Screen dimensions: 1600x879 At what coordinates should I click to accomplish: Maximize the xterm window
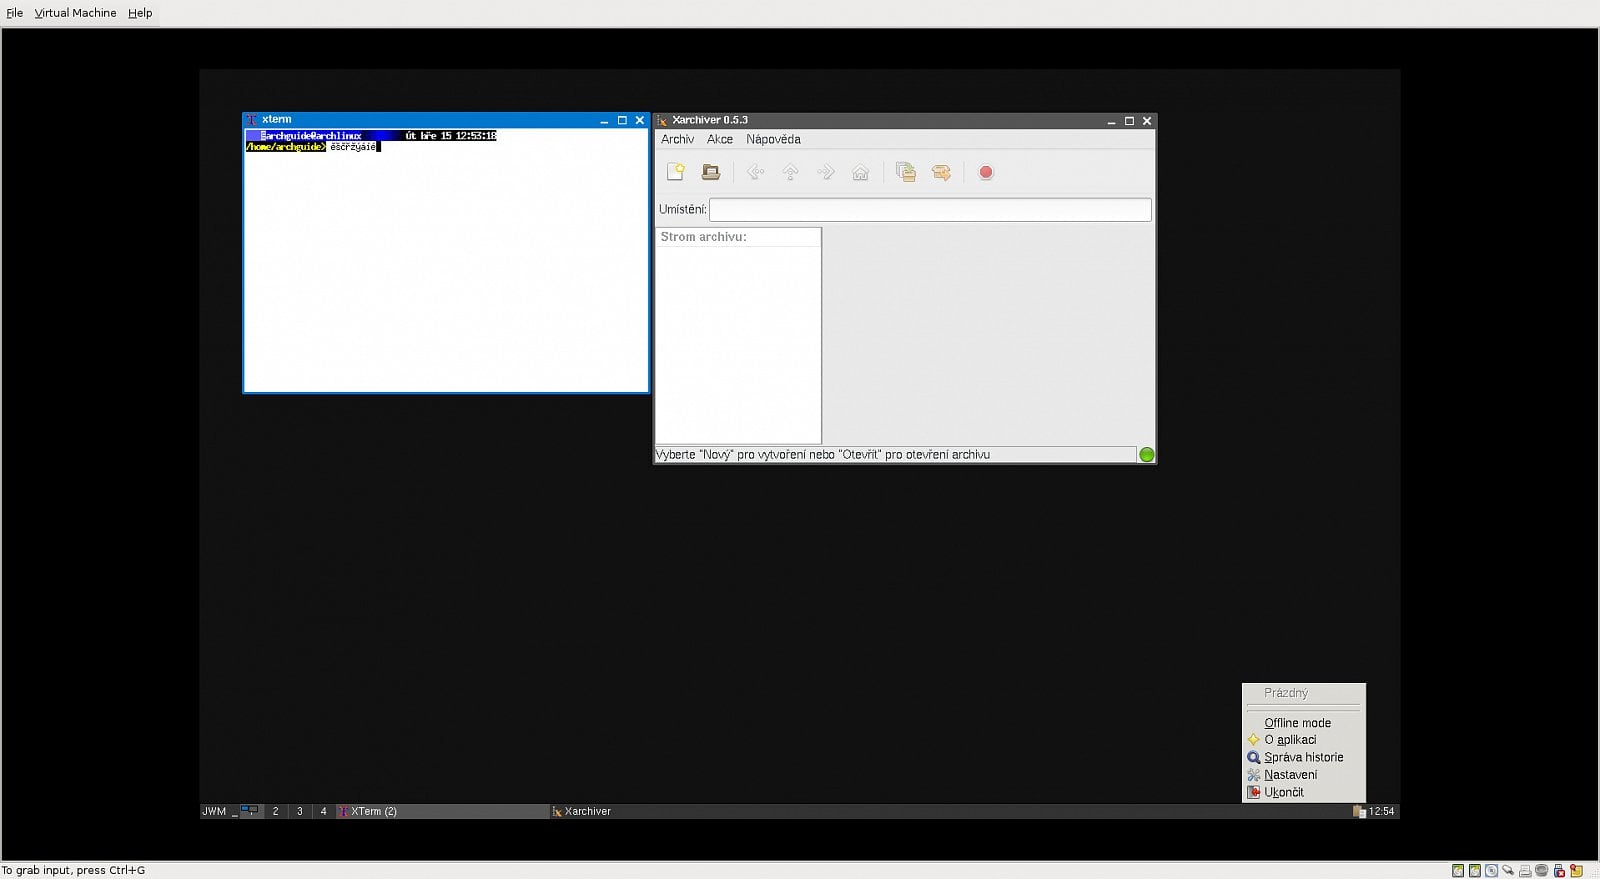tap(622, 120)
